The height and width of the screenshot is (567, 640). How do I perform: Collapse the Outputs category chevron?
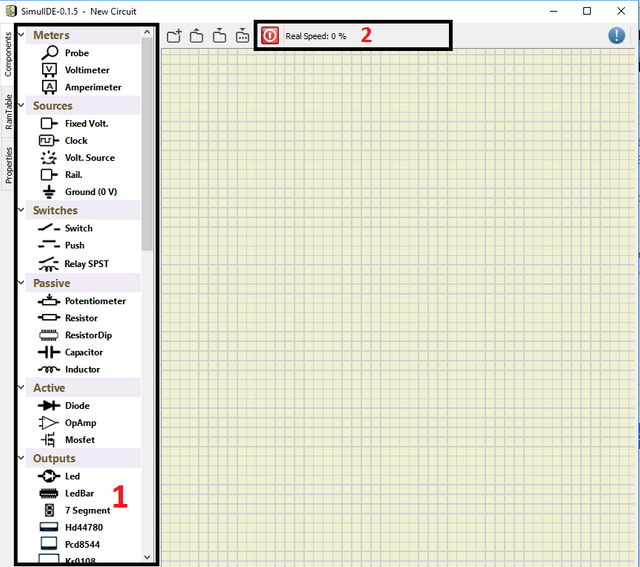click(21, 458)
